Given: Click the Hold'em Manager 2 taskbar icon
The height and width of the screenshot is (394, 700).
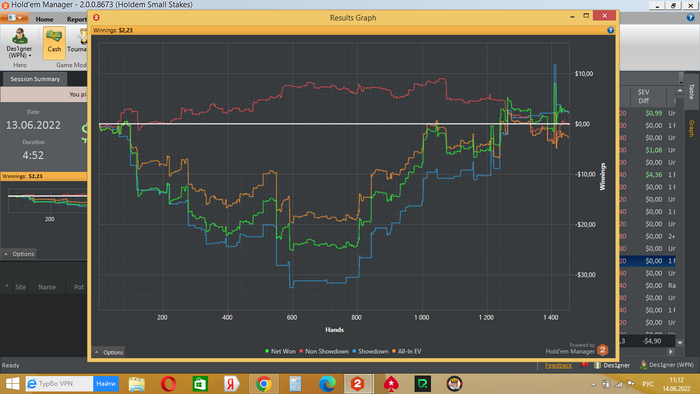Looking at the screenshot, I should point(358,384).
